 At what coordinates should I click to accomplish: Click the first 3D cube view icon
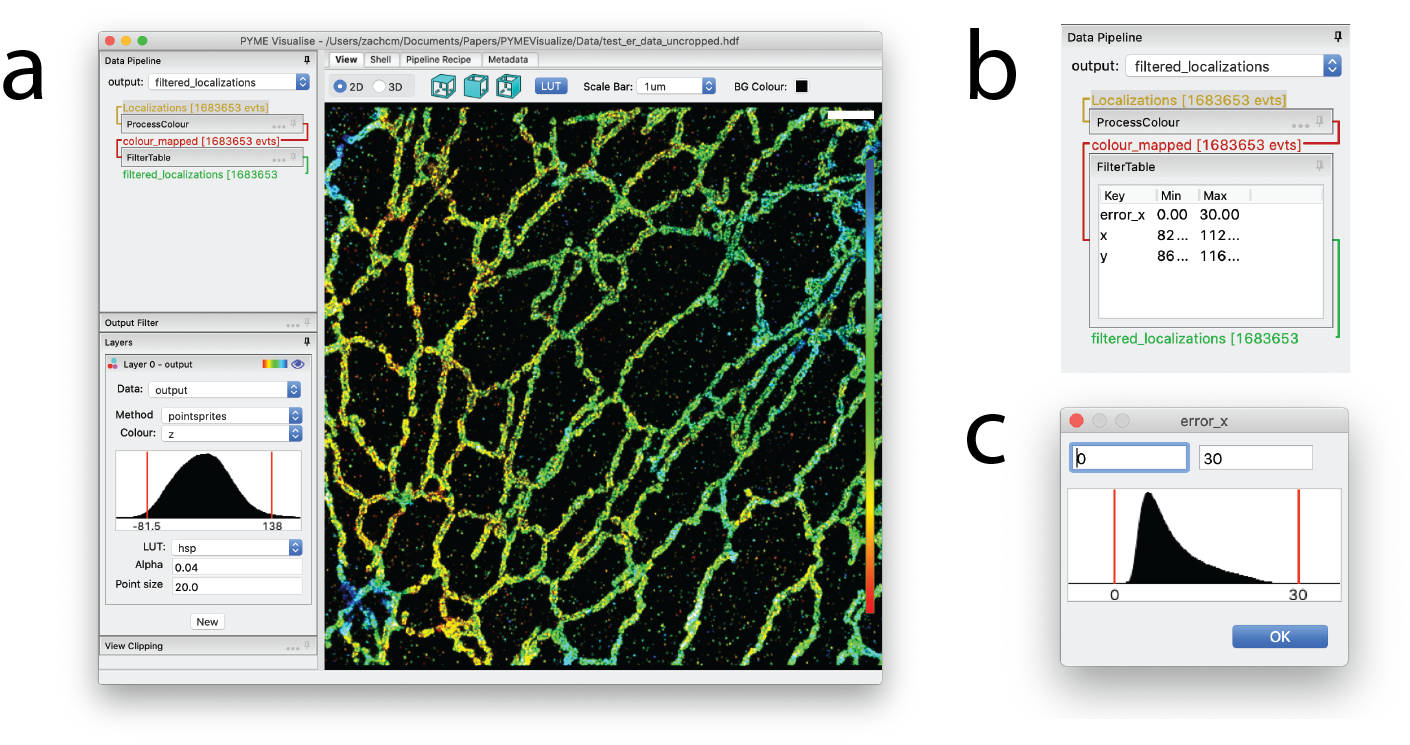(x=442, y=86)
